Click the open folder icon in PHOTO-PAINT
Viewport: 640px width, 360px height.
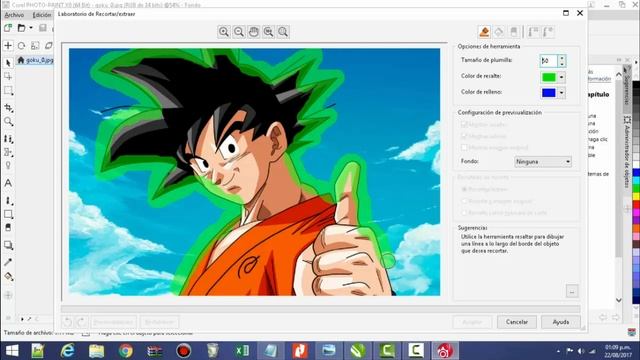pos(21,28)
